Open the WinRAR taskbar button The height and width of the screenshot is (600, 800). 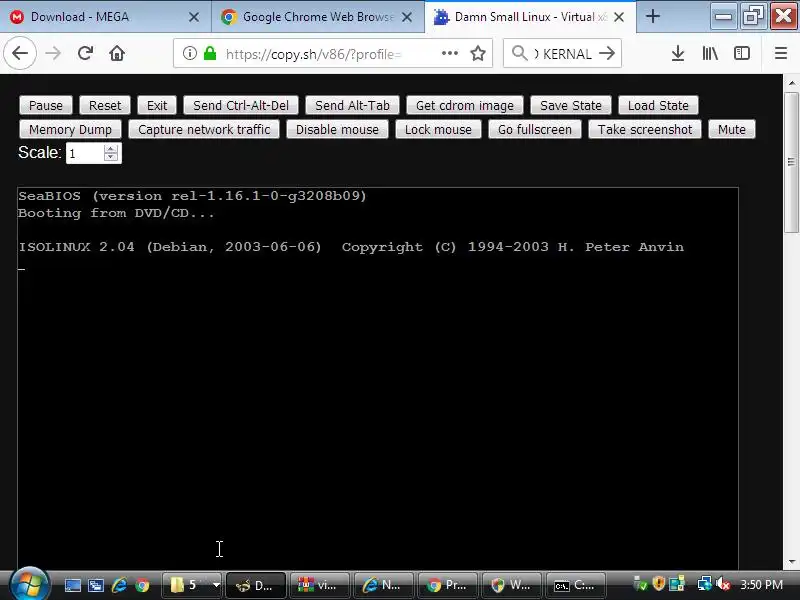pyautogui.click(x=319, y=585)
